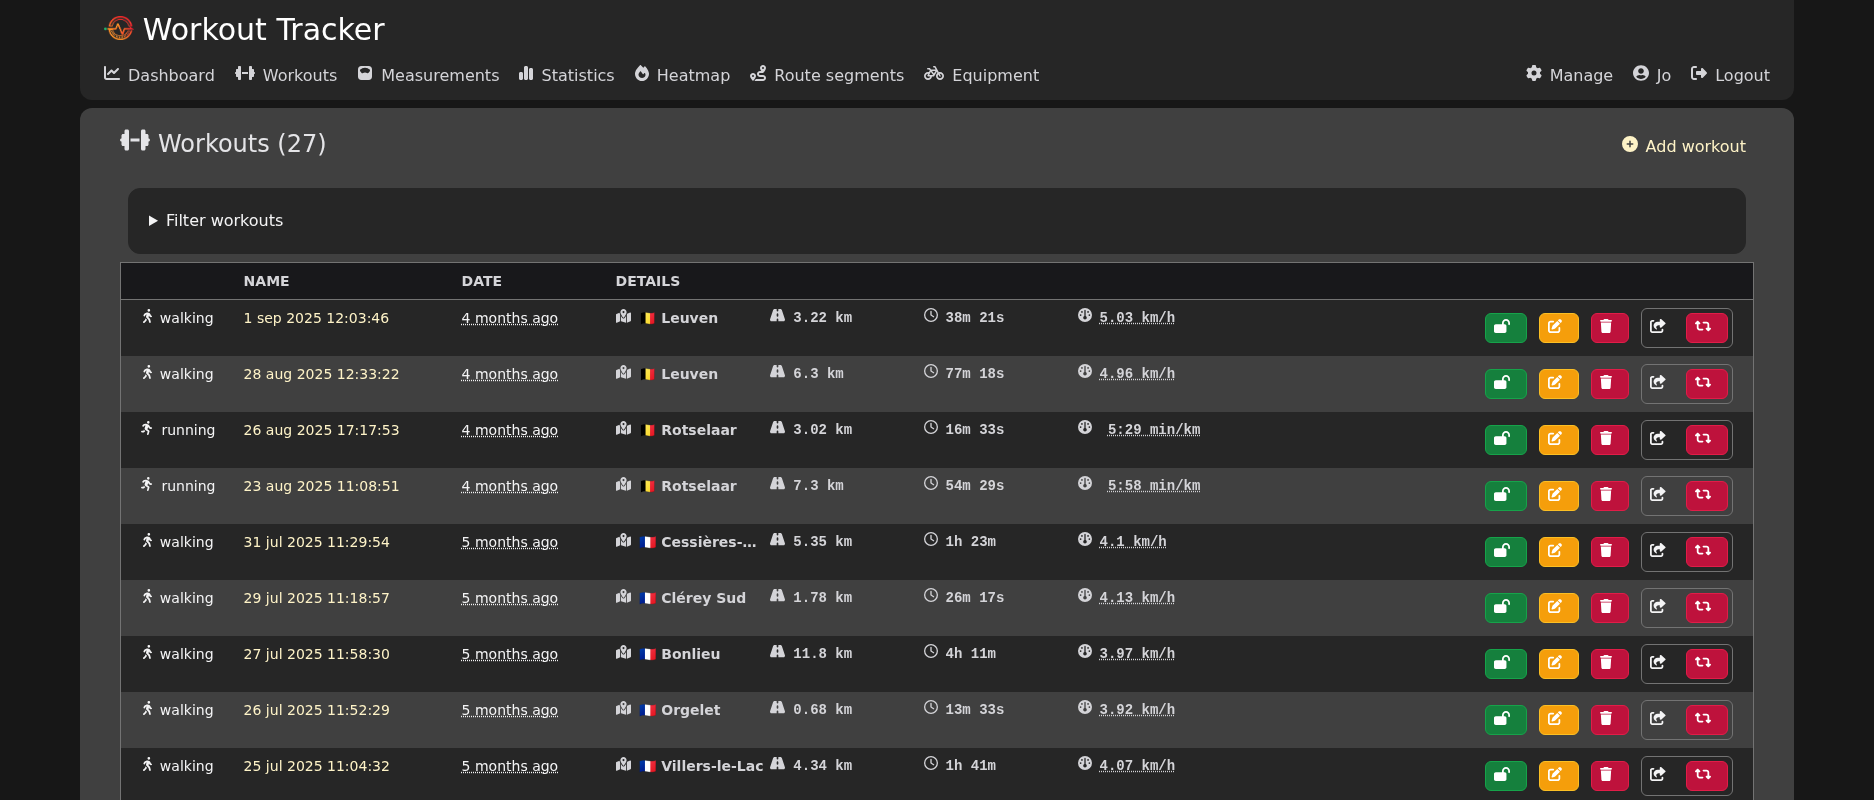Toggle the green lock on 1 sep workout

pyautogui.click(x=1505, y=328)
